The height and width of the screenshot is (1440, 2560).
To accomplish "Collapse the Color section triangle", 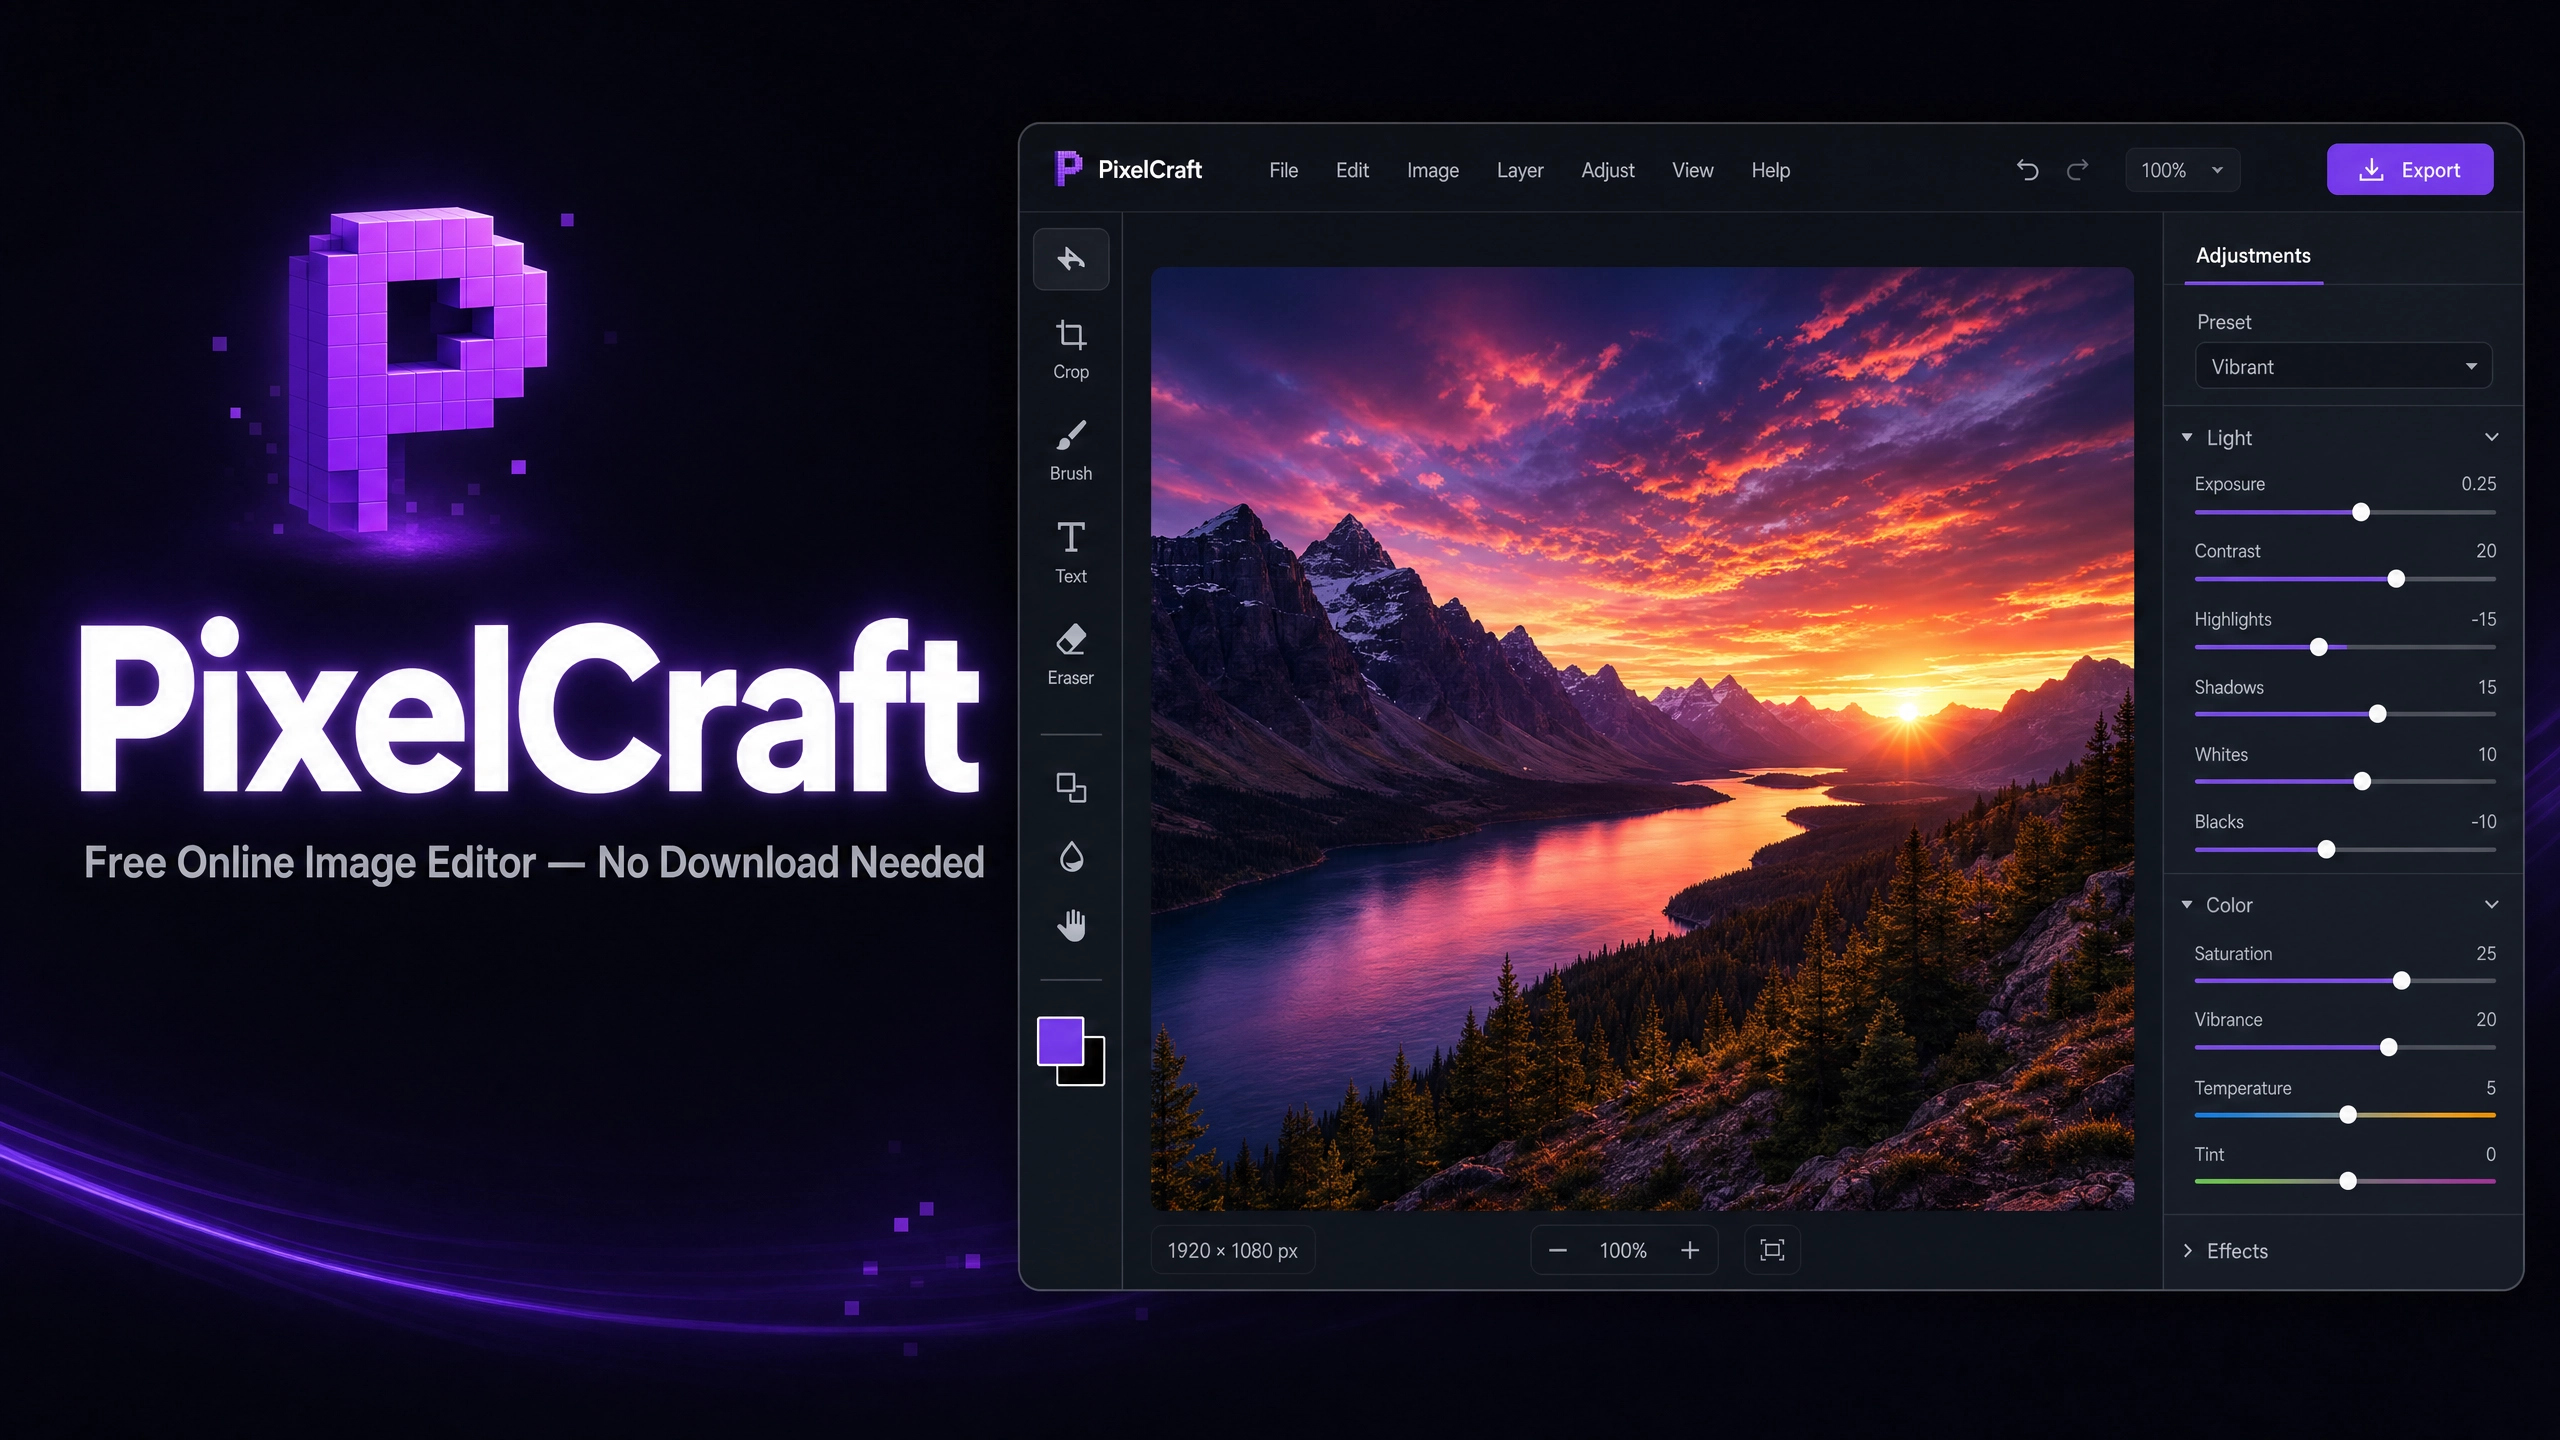I will 2187,904.
